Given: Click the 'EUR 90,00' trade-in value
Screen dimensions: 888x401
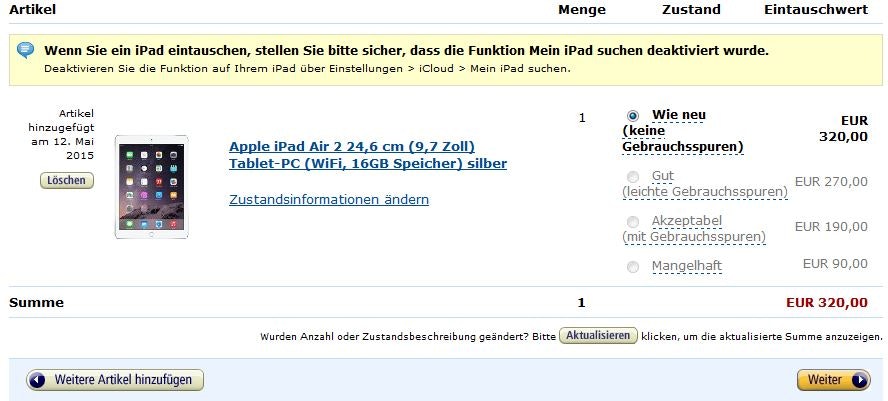Looking at the screenshot, I should pos(835,263).
